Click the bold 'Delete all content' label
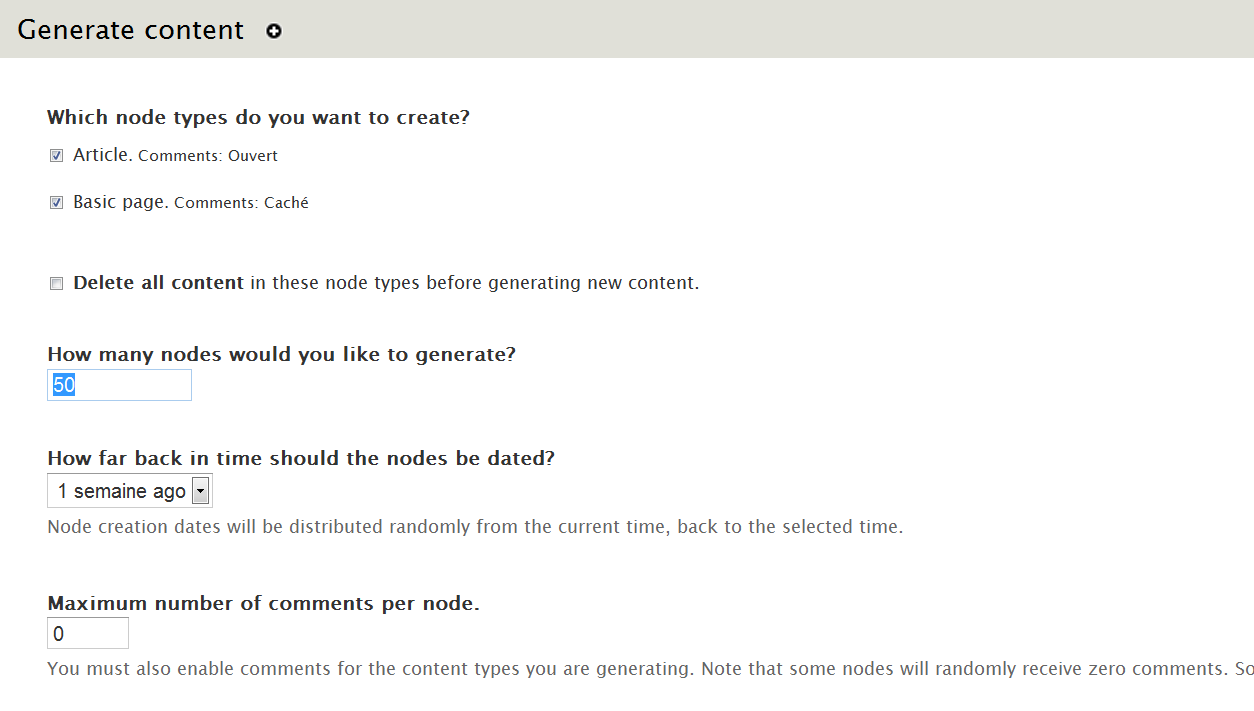The width and height of the screenshot is (1254, 711). point(158,283)
